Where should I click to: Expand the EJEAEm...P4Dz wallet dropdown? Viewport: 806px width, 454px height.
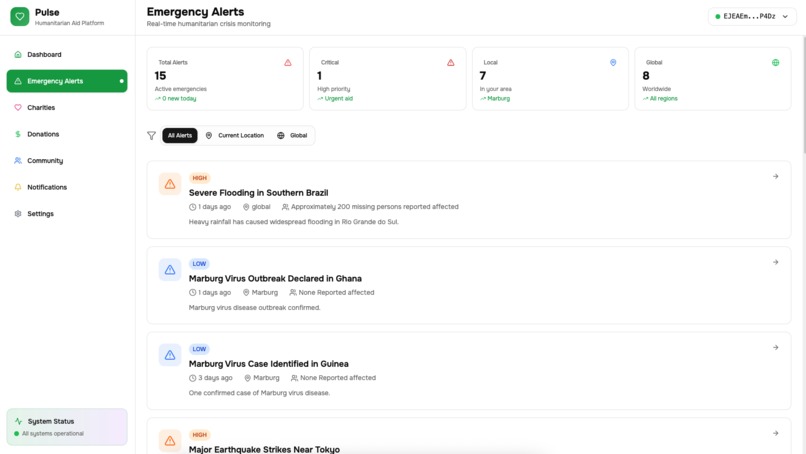click(752, 16)
